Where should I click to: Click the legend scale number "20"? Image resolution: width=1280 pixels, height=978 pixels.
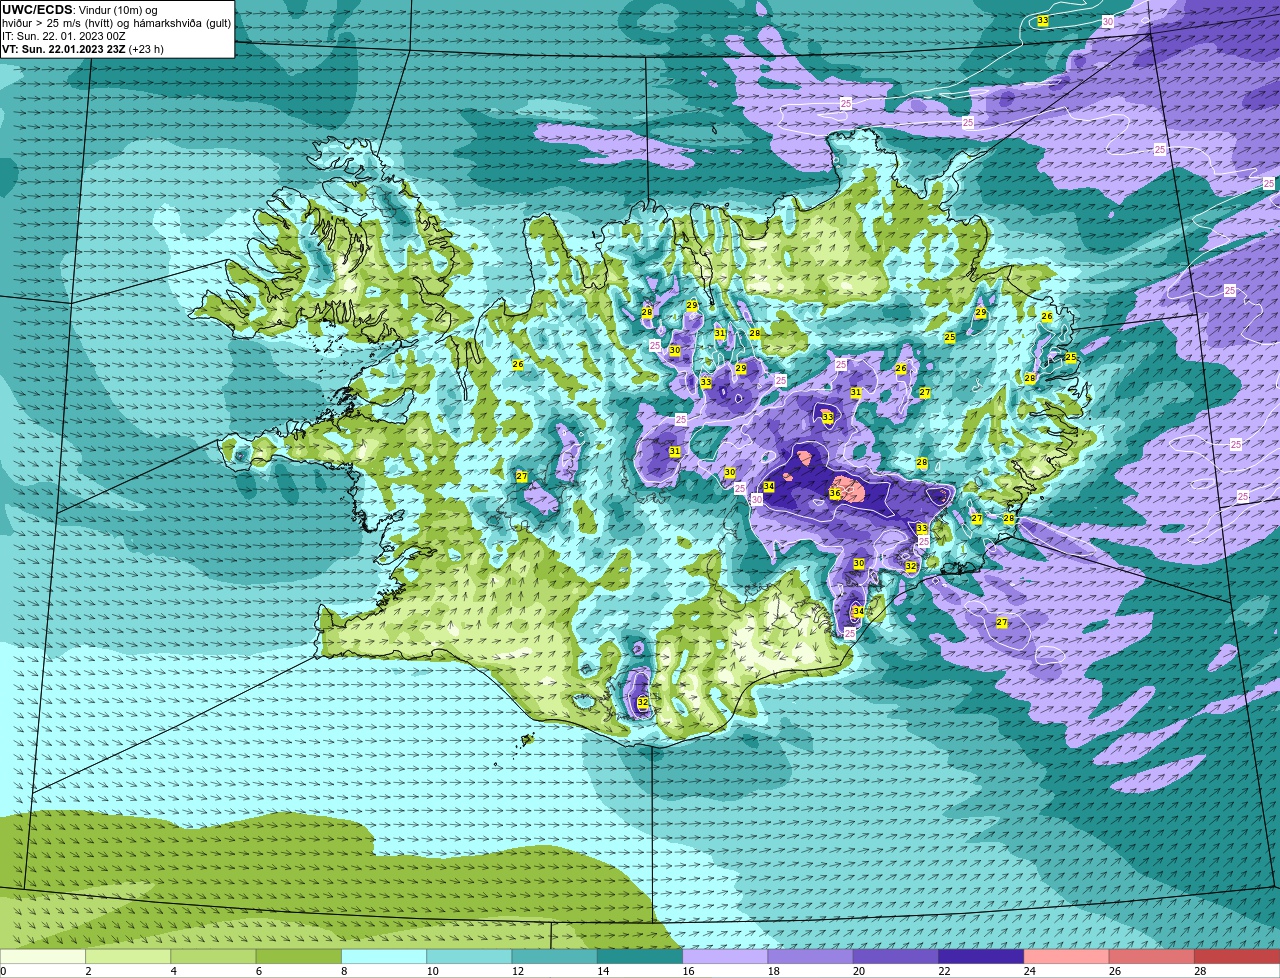click(859, 971)
